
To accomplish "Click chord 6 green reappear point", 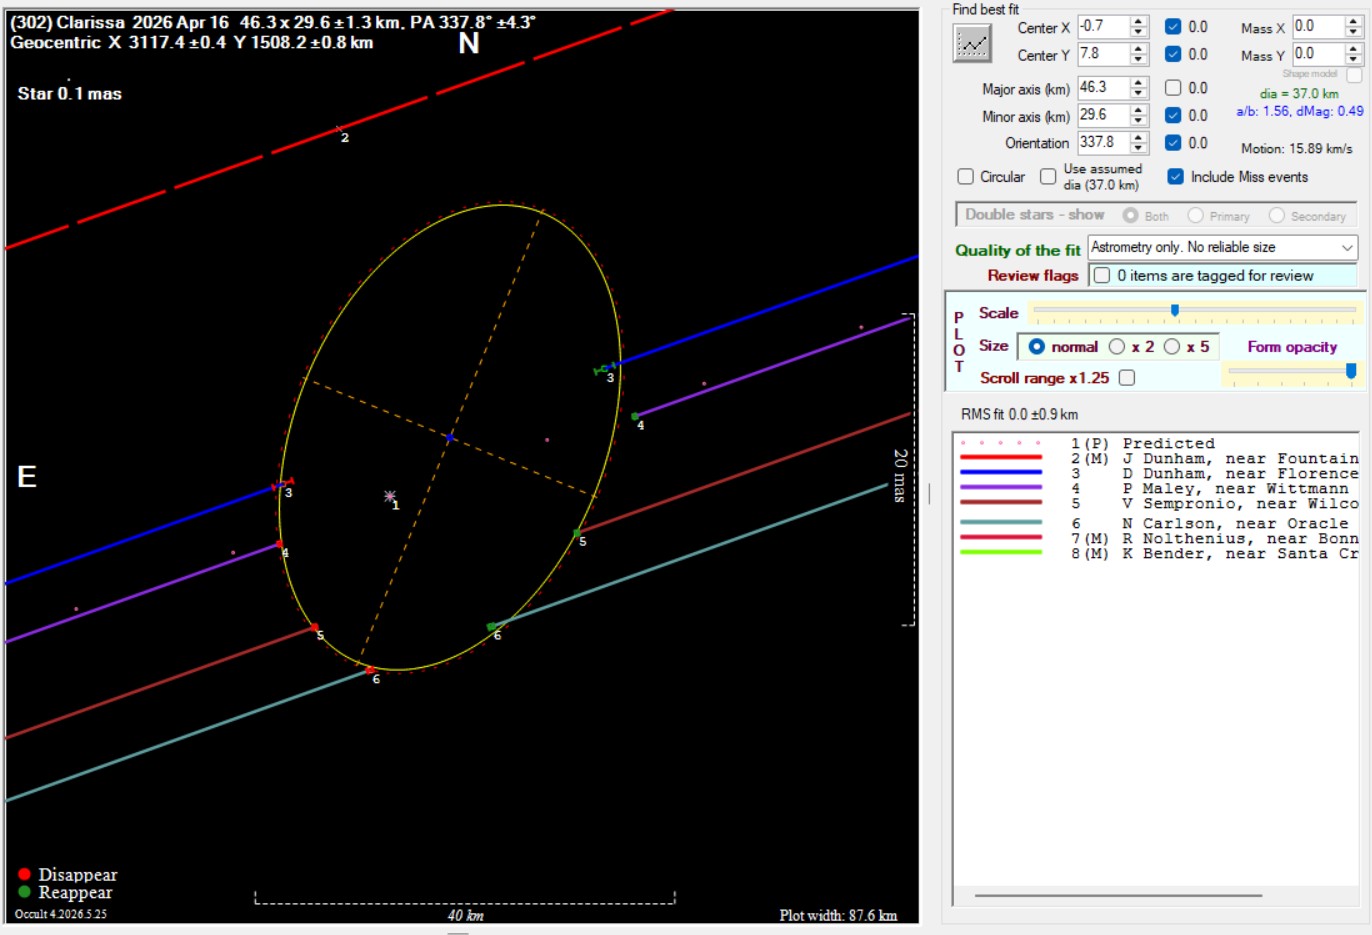I will pyautogui.click(x=491, y=627).
